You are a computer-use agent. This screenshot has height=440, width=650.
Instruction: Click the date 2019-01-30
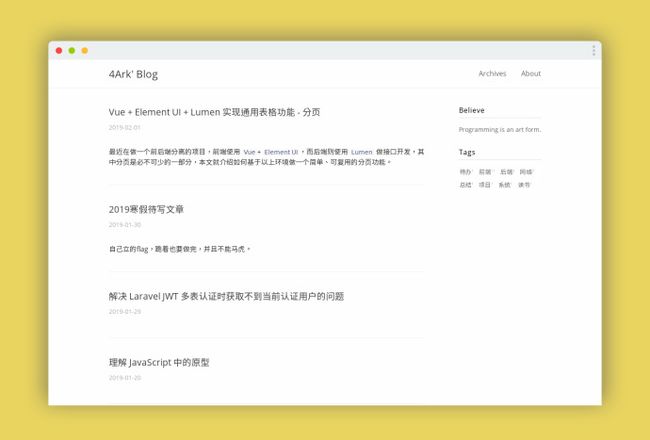(125, 225)
